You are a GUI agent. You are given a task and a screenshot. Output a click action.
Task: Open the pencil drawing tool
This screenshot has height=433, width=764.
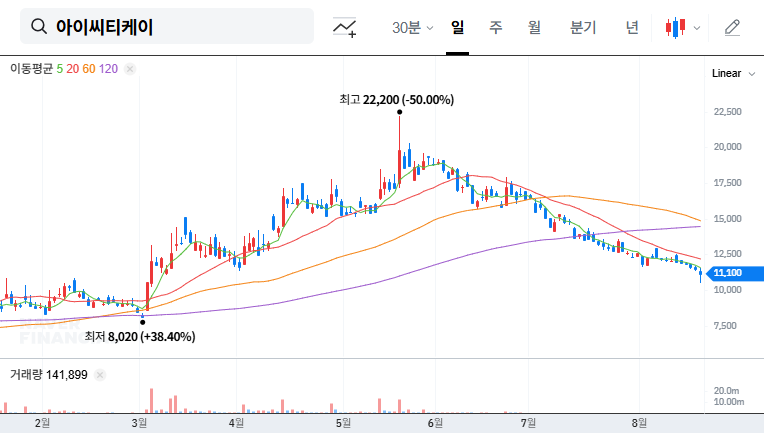pos(732,27)
